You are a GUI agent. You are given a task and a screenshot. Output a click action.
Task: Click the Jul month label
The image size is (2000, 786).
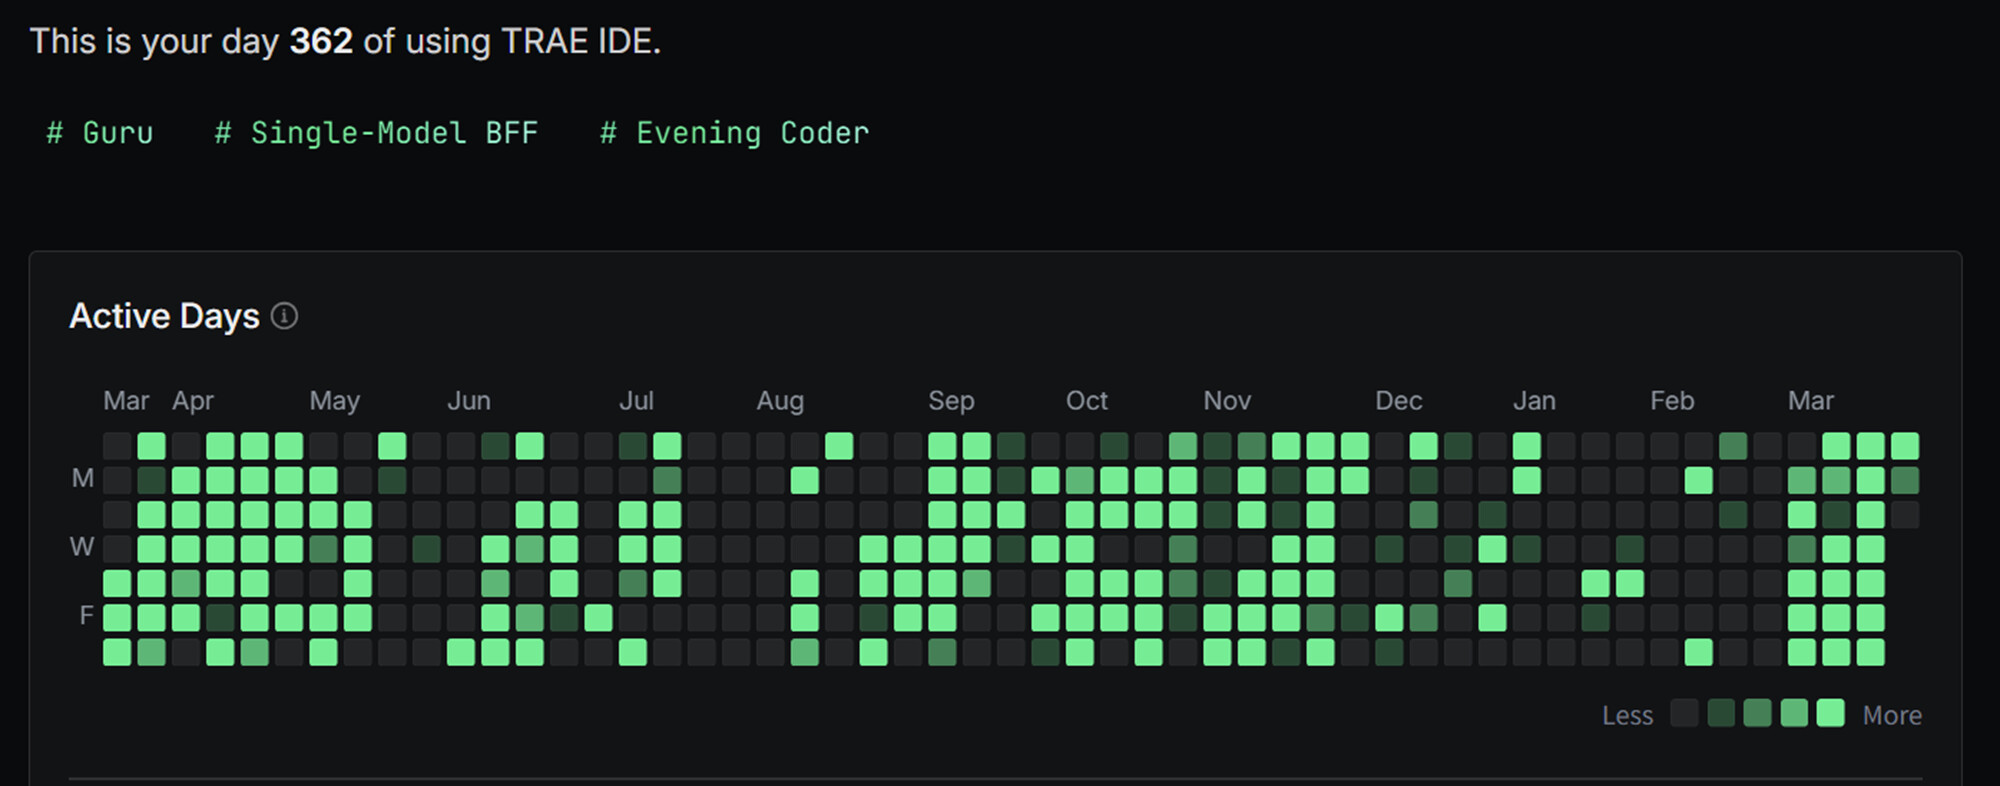(x=636, y=401)
